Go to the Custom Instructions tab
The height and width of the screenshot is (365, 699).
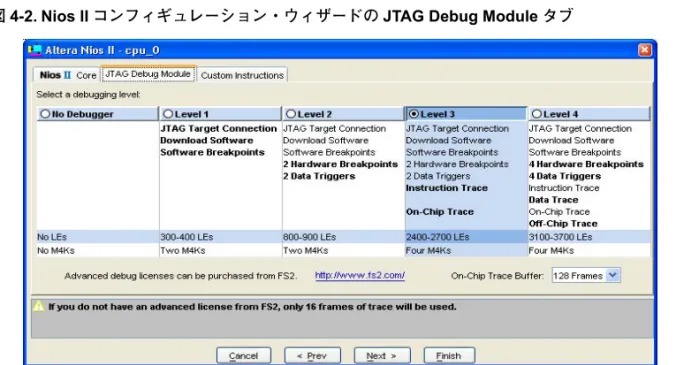coord(242,75)
